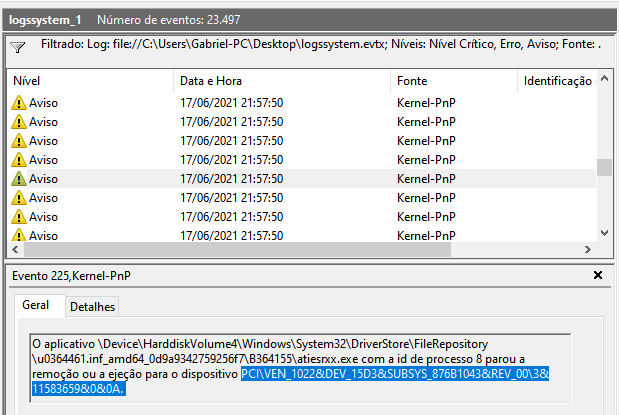
Task: Click the event list scroll down arrow
Action: click(604, 234)
